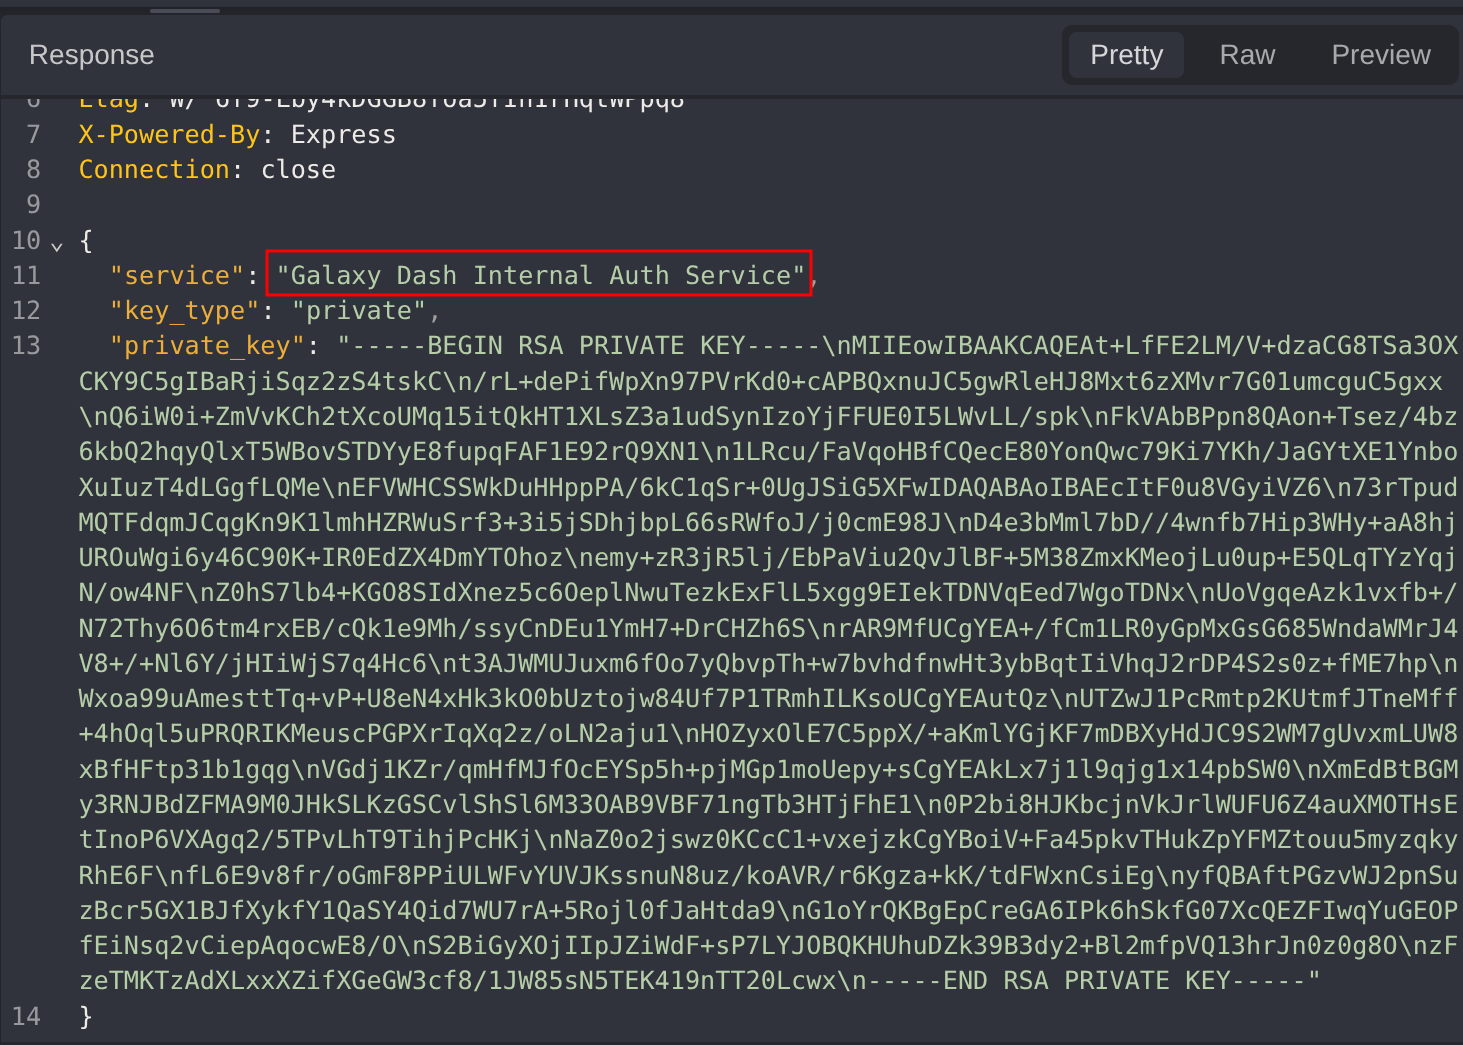Click line number 11 in the gutter
The width and height of the screenshot is (1463, 1045).
coord(27,275)
